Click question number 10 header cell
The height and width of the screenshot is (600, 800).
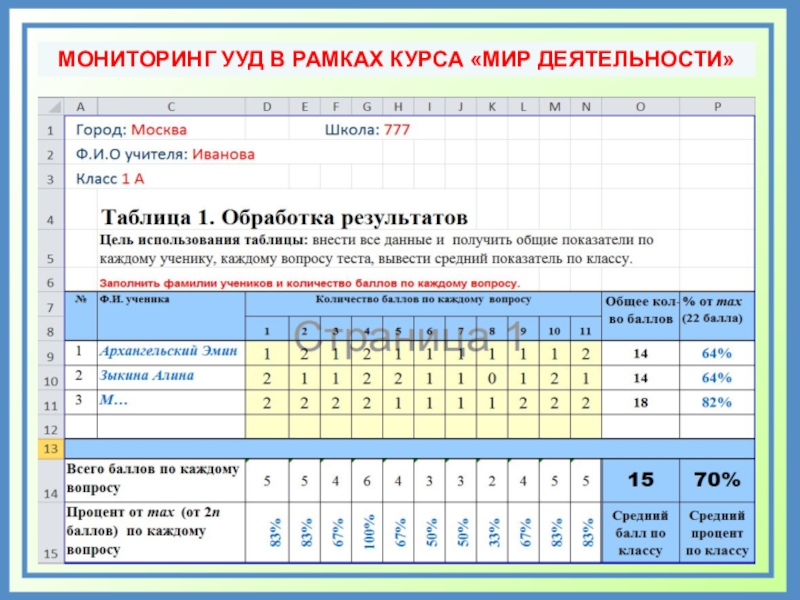click(555, 331)
